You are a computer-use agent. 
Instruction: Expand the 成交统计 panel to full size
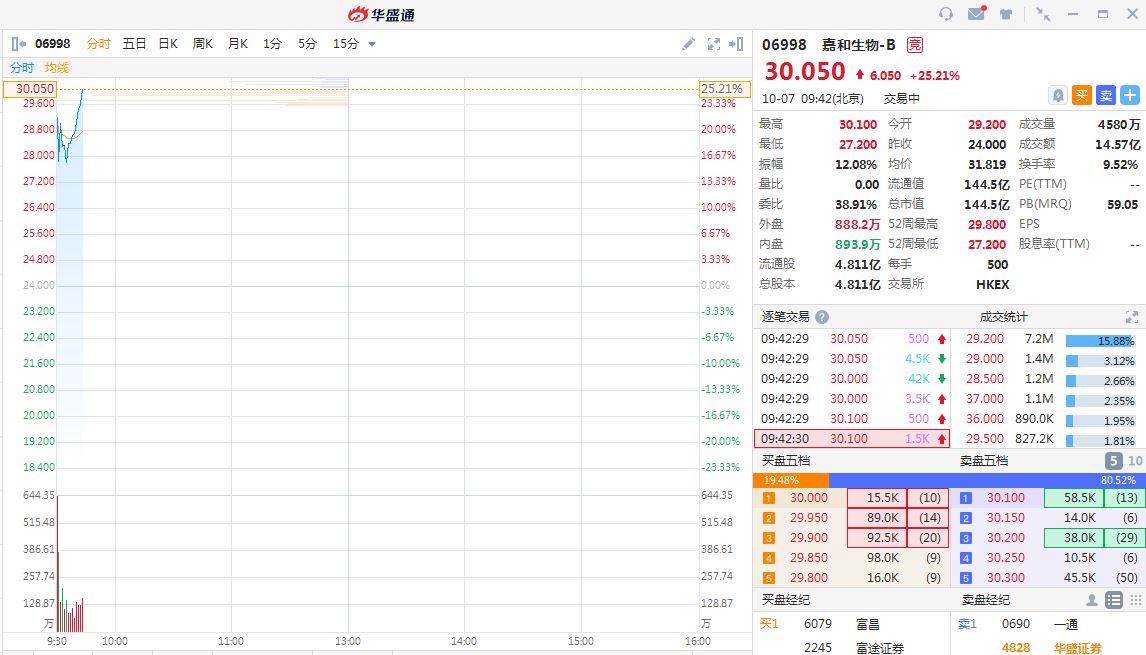tap(1132, 317)
